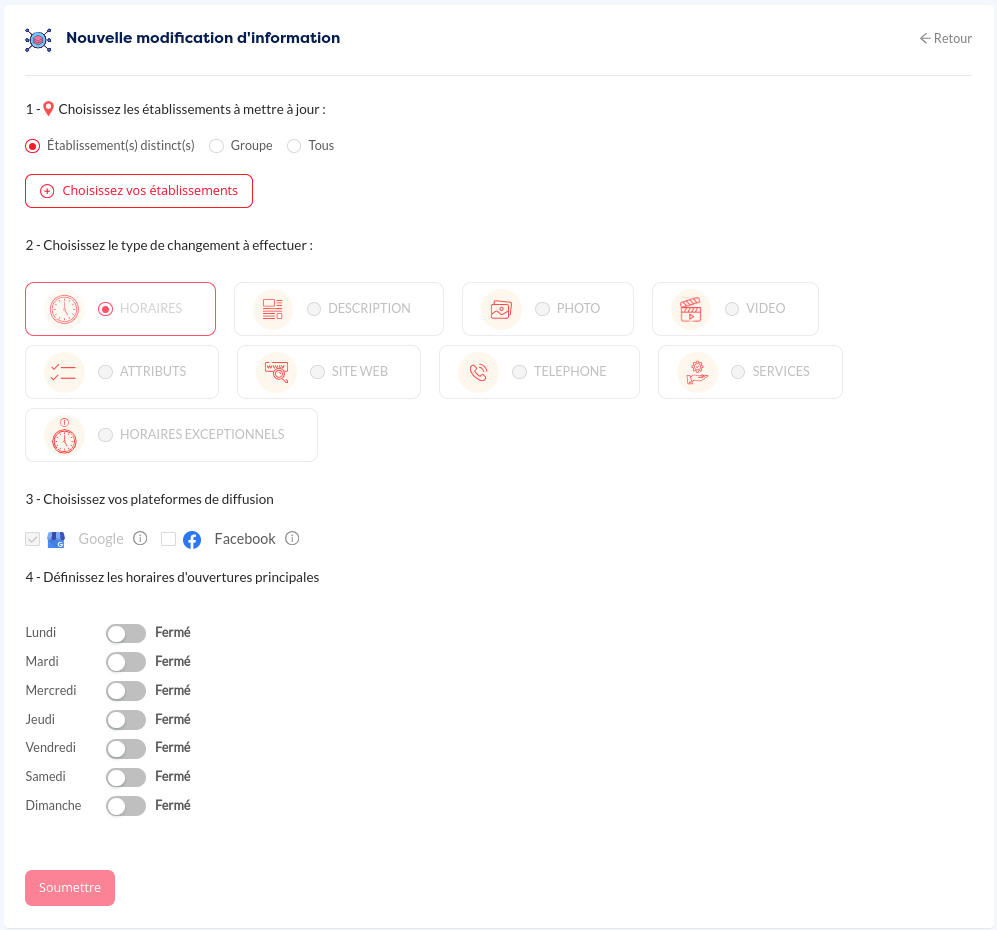Click the Facebook label text
The width and height of the screenshot is (997, 930).
(x=245, y=539)
